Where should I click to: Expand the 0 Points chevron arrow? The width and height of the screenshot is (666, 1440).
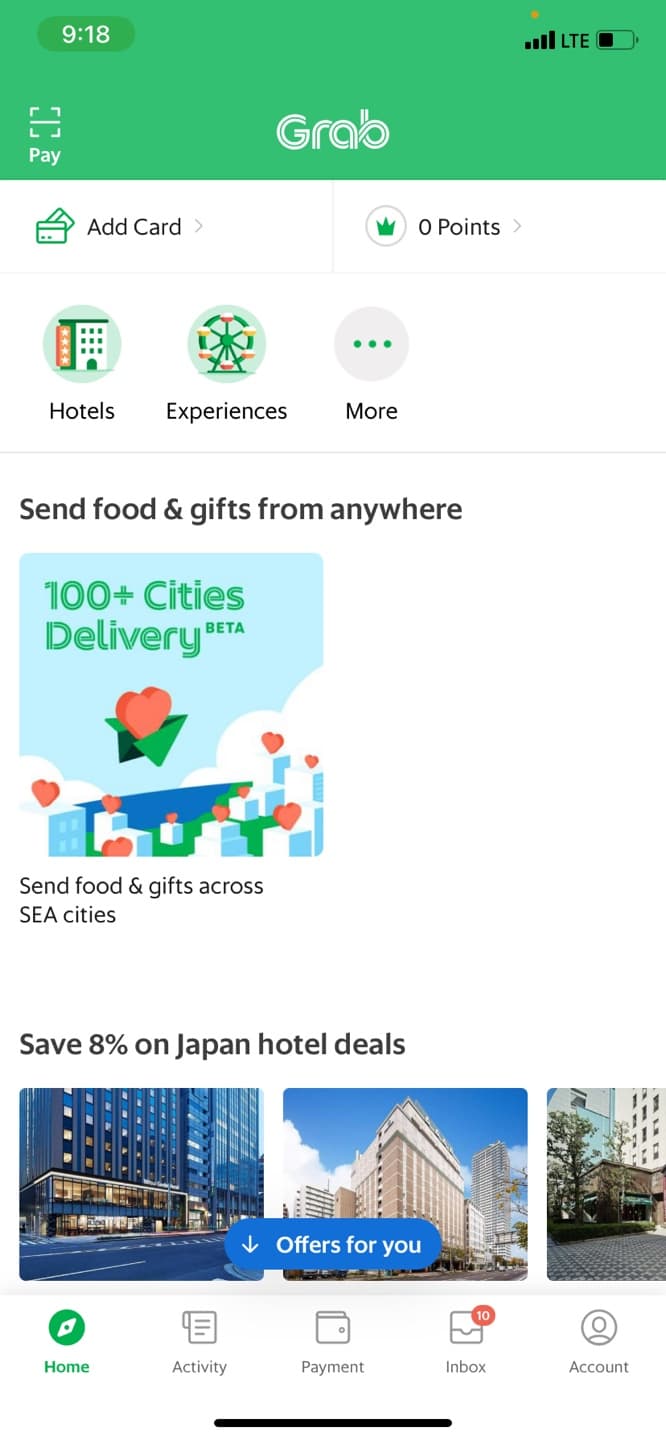click(517, 226)
